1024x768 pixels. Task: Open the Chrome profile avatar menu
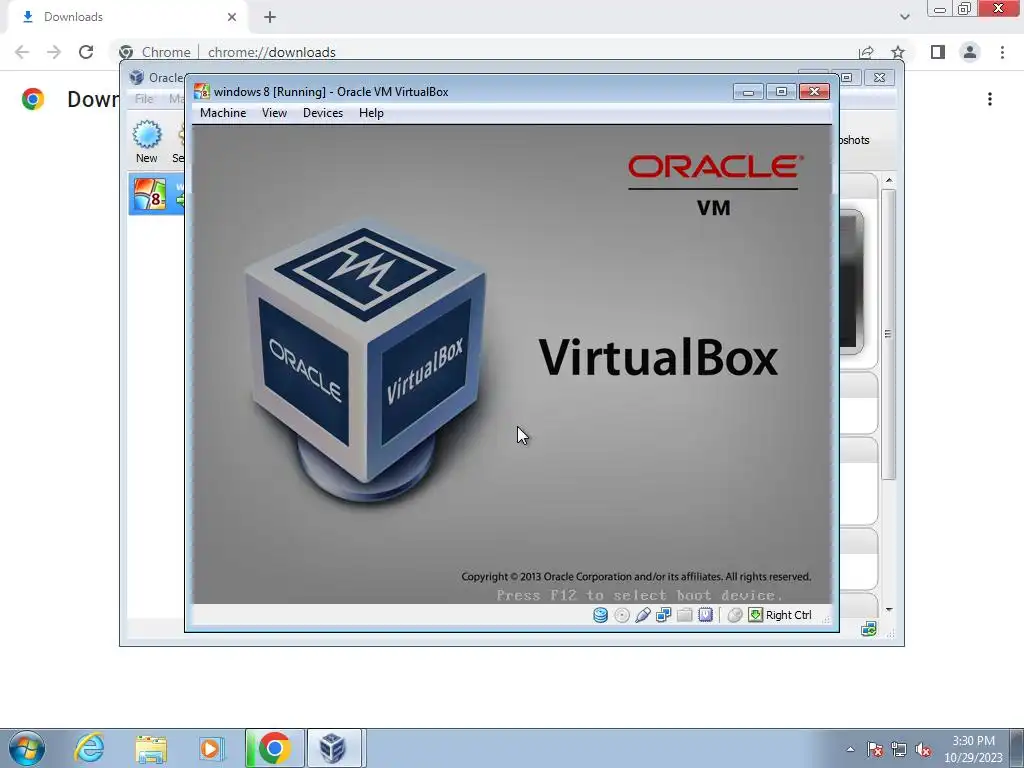pyautogui.click(x=970, y=52)
